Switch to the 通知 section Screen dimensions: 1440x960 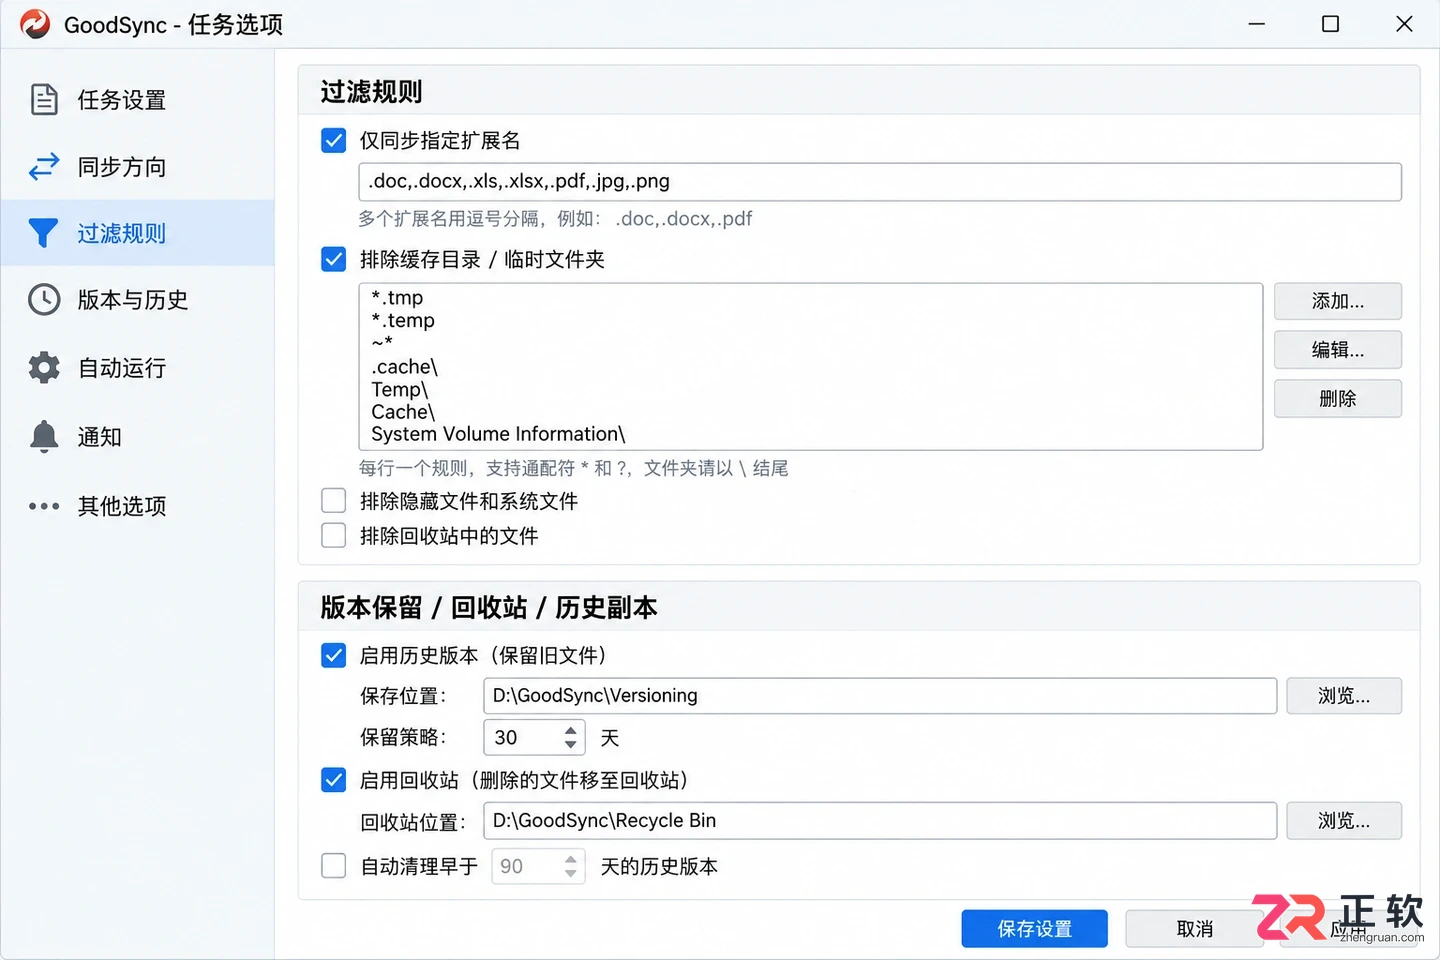pos(137,437)
